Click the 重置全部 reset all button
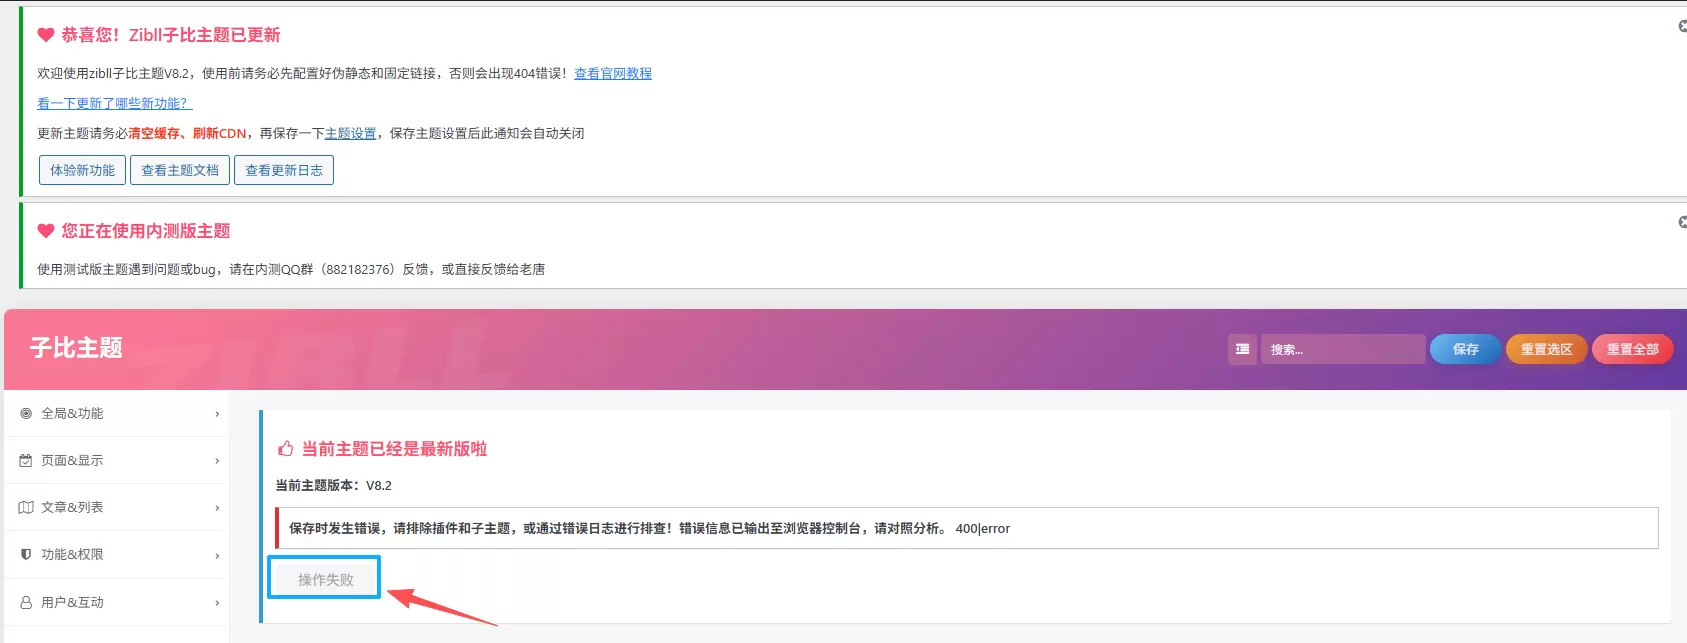Image resolution: width=1687 pixels, height=643 pixels. click(x=1632, y=349)
